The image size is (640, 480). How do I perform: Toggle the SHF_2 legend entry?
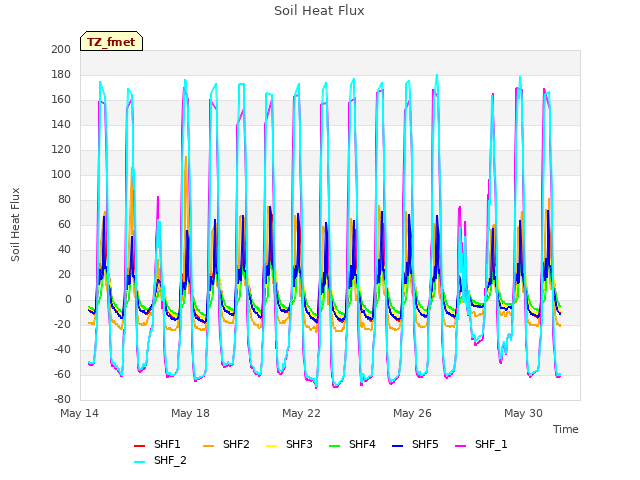(160, 461)
